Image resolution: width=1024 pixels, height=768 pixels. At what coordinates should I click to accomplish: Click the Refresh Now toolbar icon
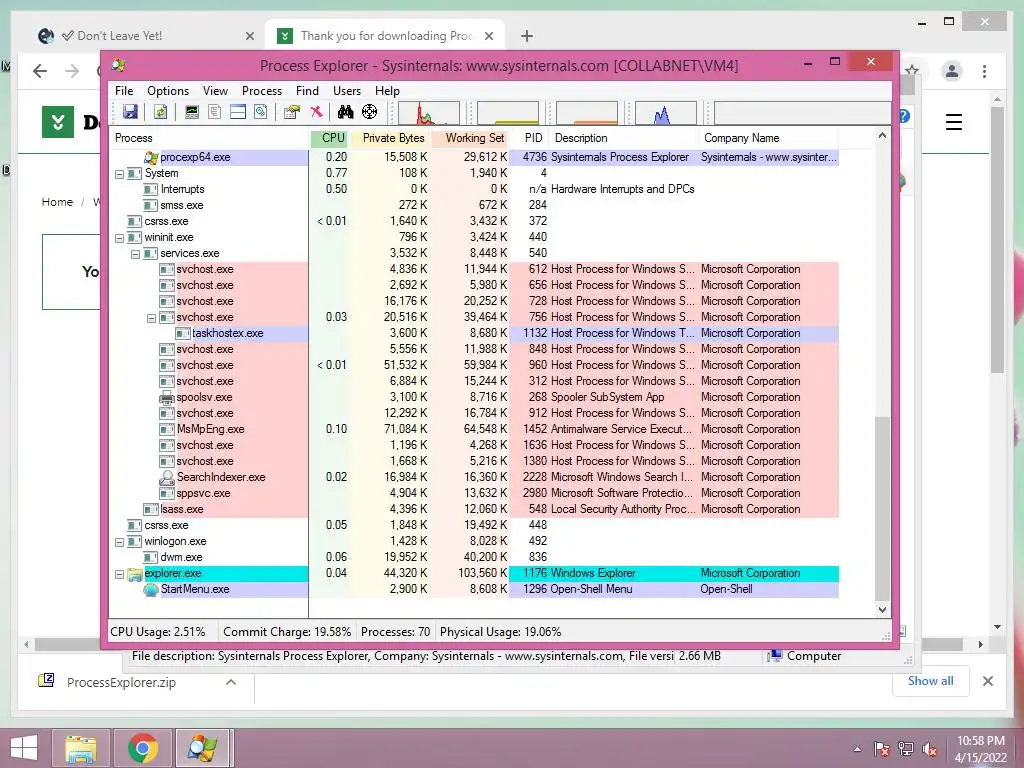click(x=160, y=112)
